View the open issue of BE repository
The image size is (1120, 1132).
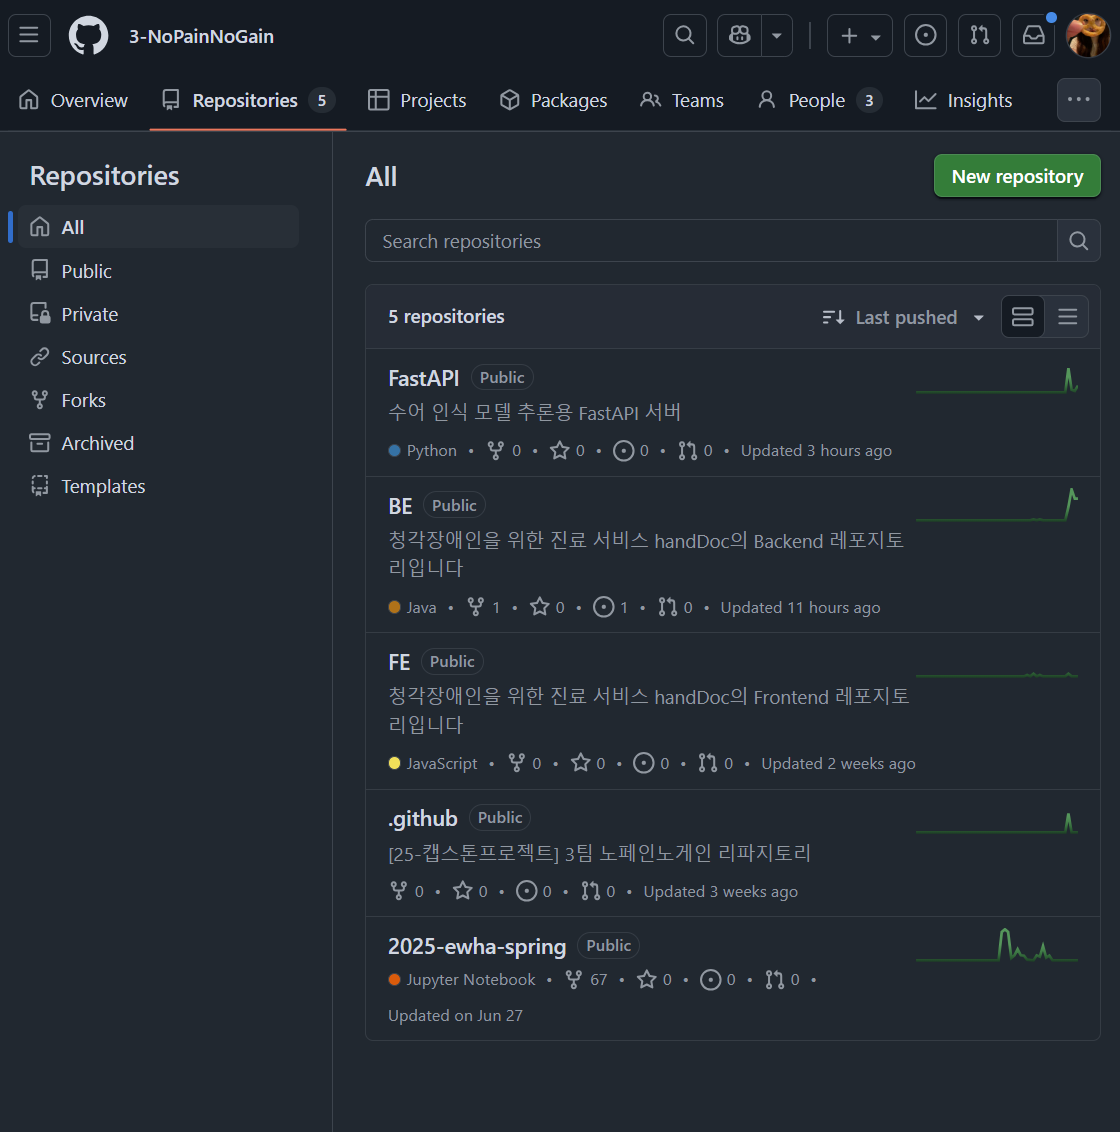pyautogui.click(x=610, y=607)
